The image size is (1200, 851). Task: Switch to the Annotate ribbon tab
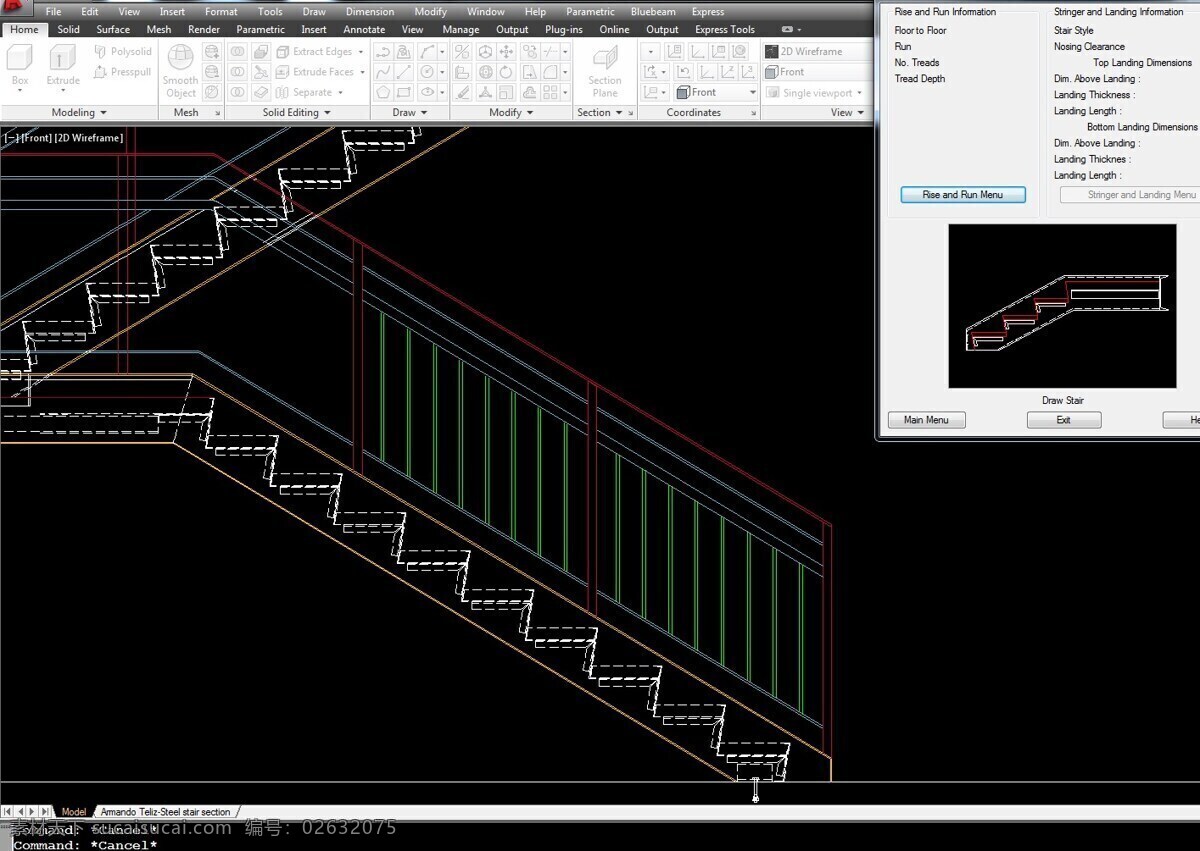click(x=364, y=30)
